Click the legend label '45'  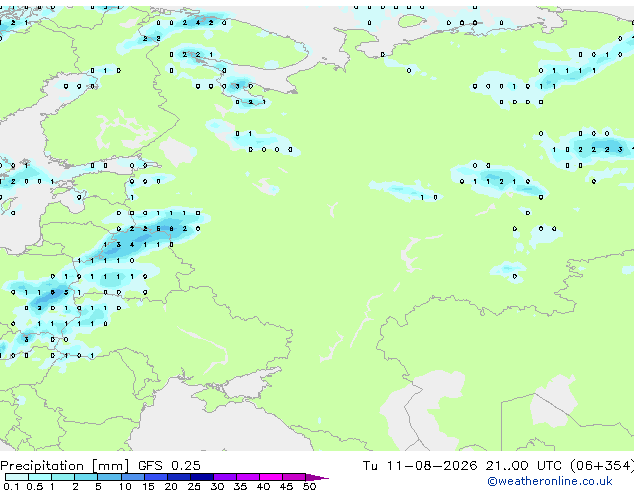[x=286, y=486]
